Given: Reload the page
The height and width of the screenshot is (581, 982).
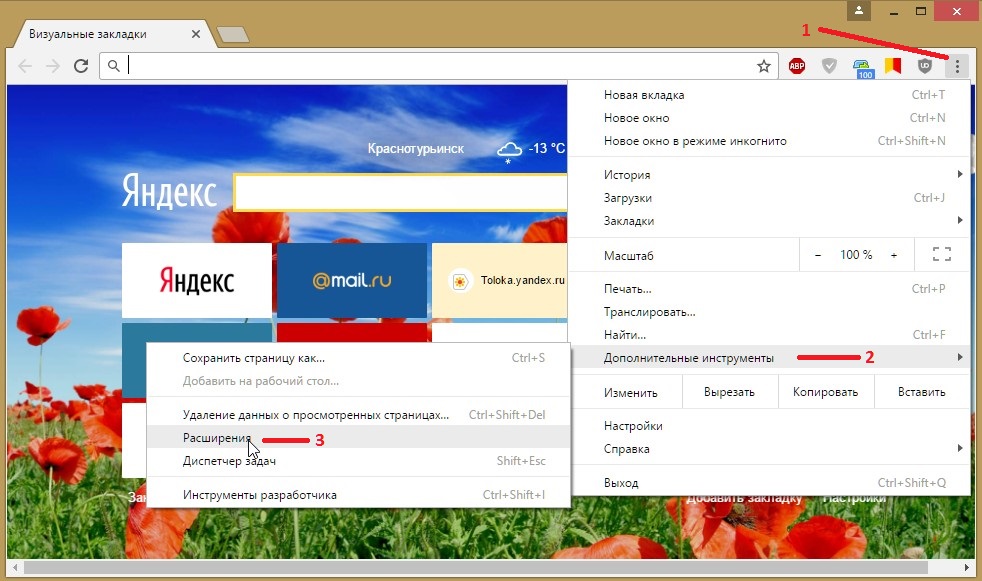Looking at the screenshot, I should [x=81, y=66].
